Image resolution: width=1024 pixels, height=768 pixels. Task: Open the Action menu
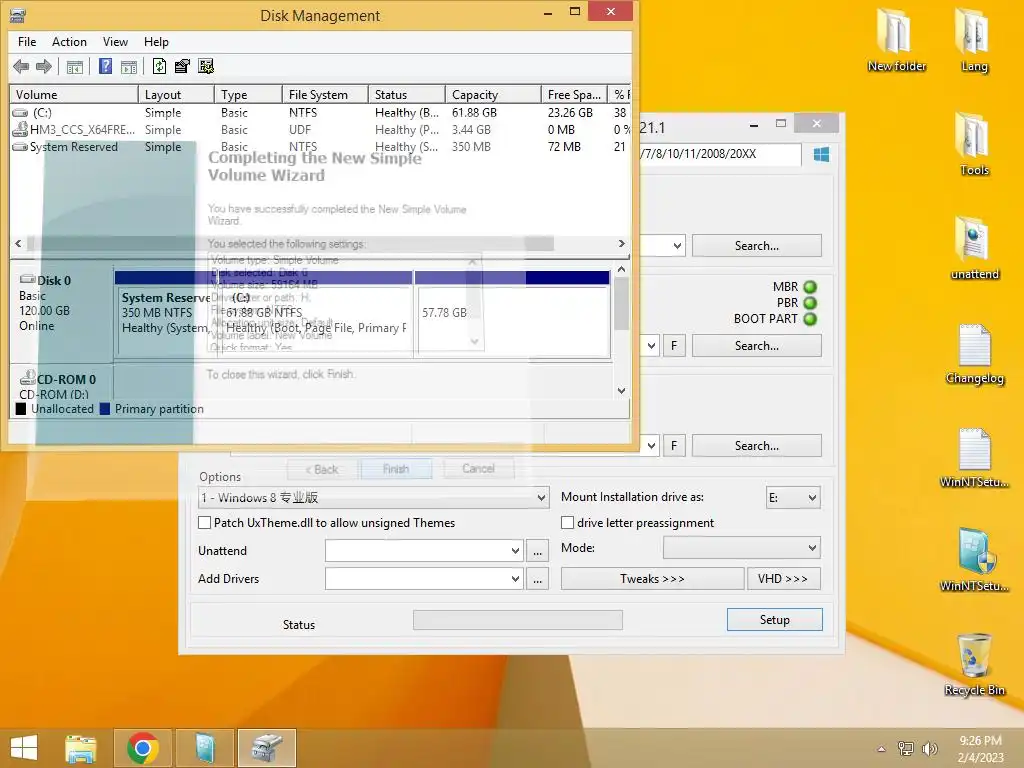[x=69, y=42]
